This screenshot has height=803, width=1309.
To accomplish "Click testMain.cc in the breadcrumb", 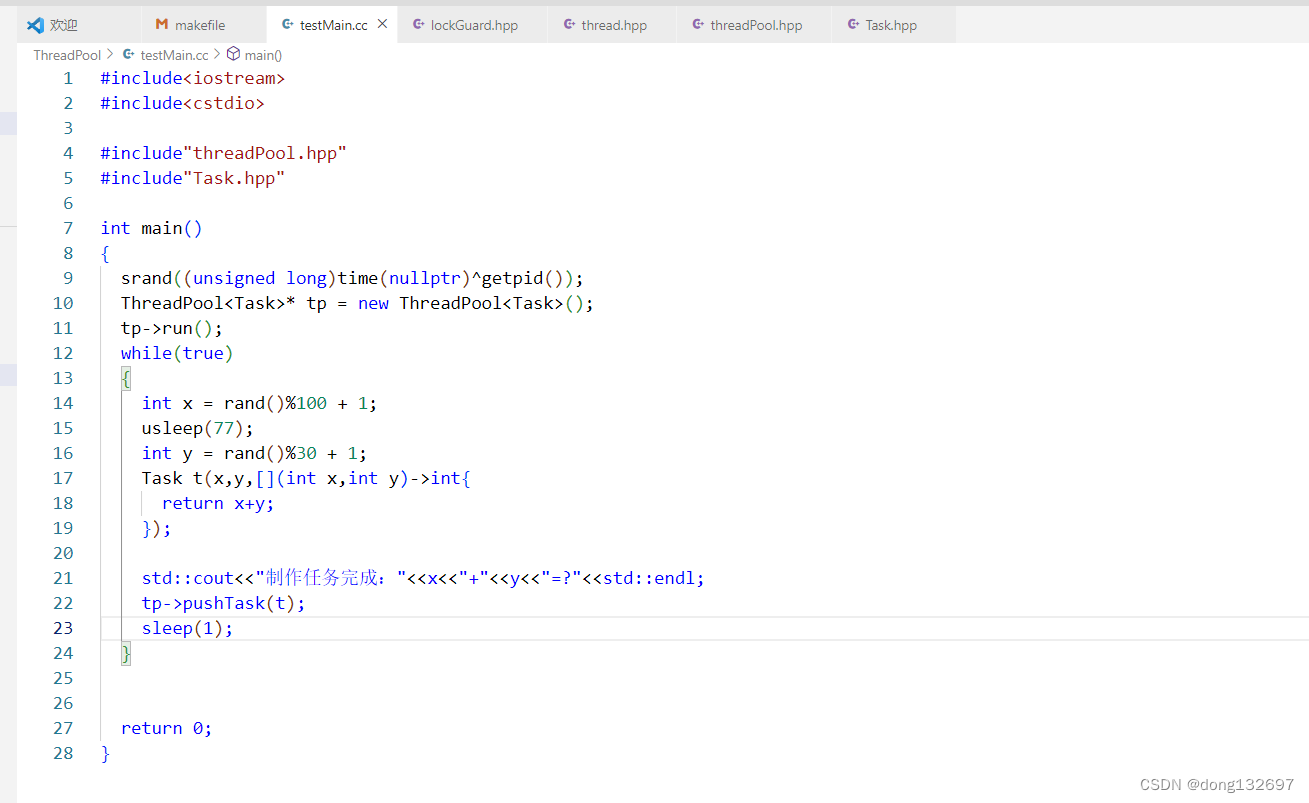I will point(174,55).
